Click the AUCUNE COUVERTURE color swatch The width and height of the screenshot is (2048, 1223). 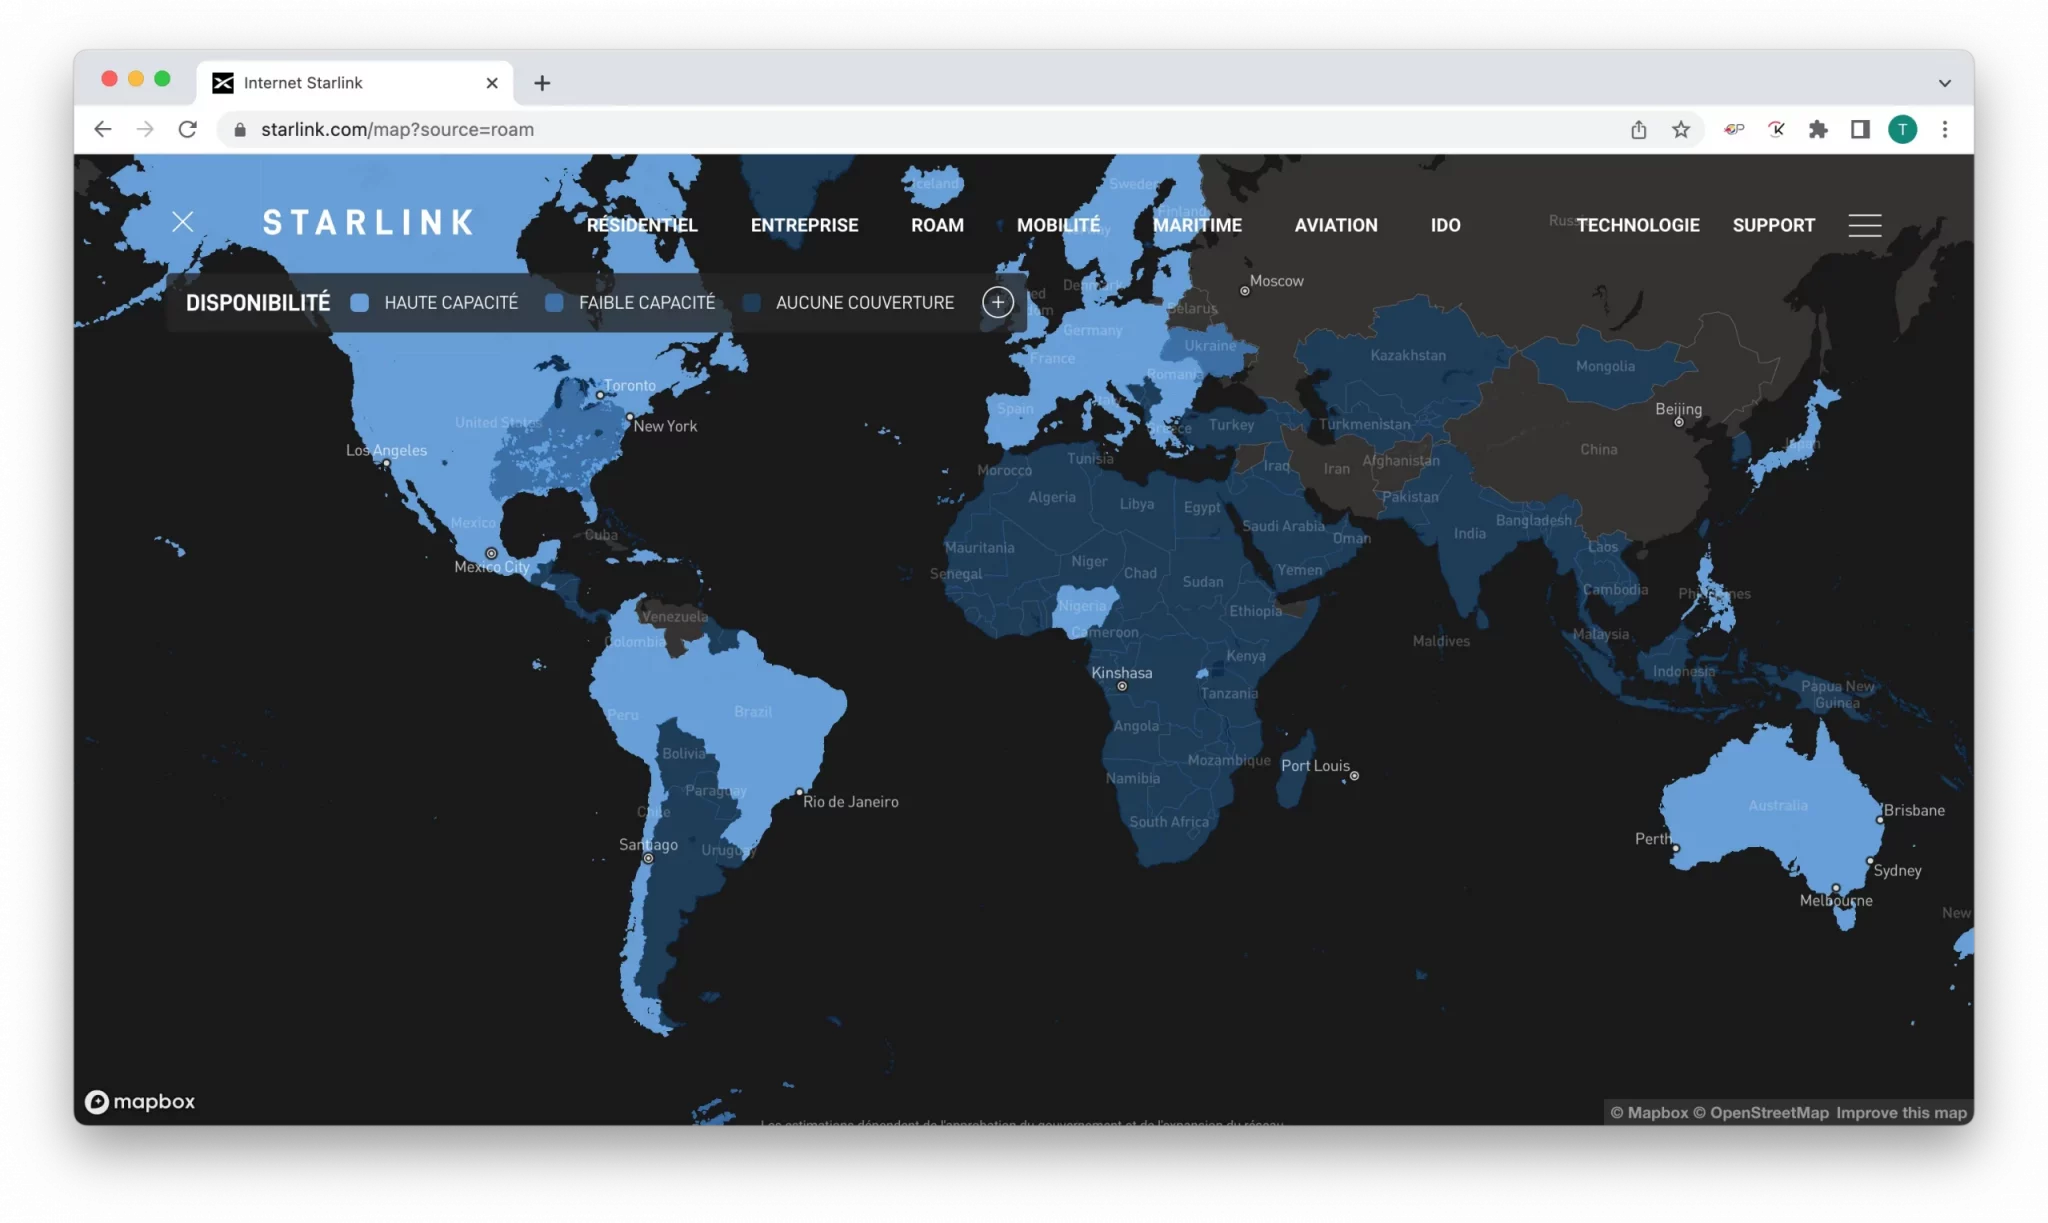tap(752, 303)
